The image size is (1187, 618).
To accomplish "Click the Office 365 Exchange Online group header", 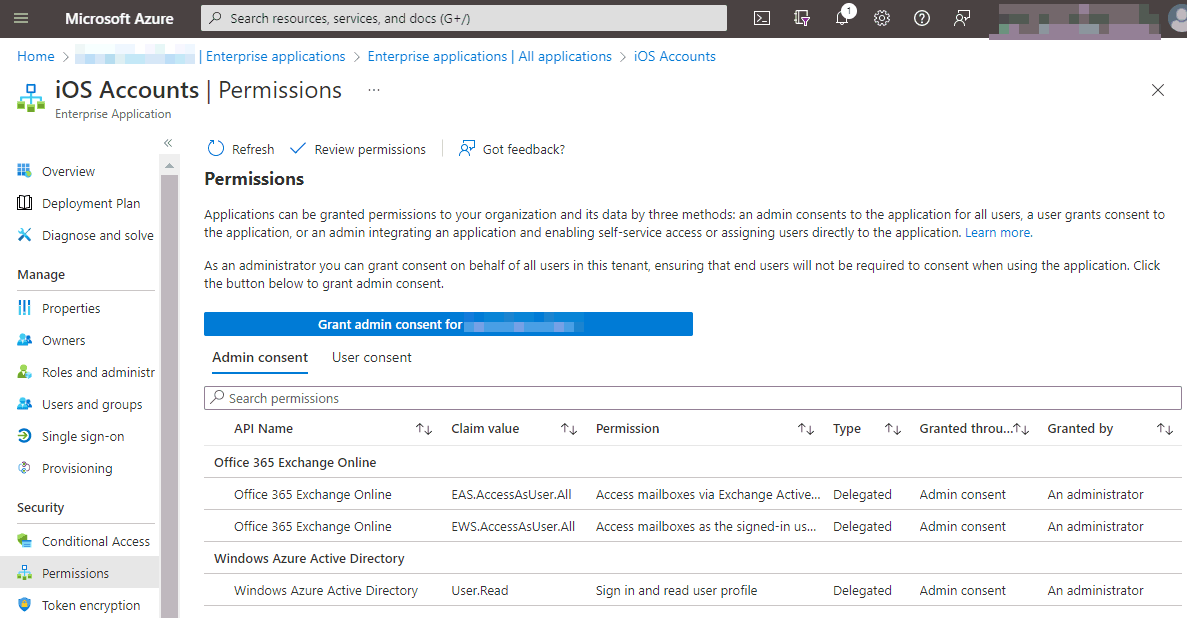I will pyautogui.click(x=295, y=463).
